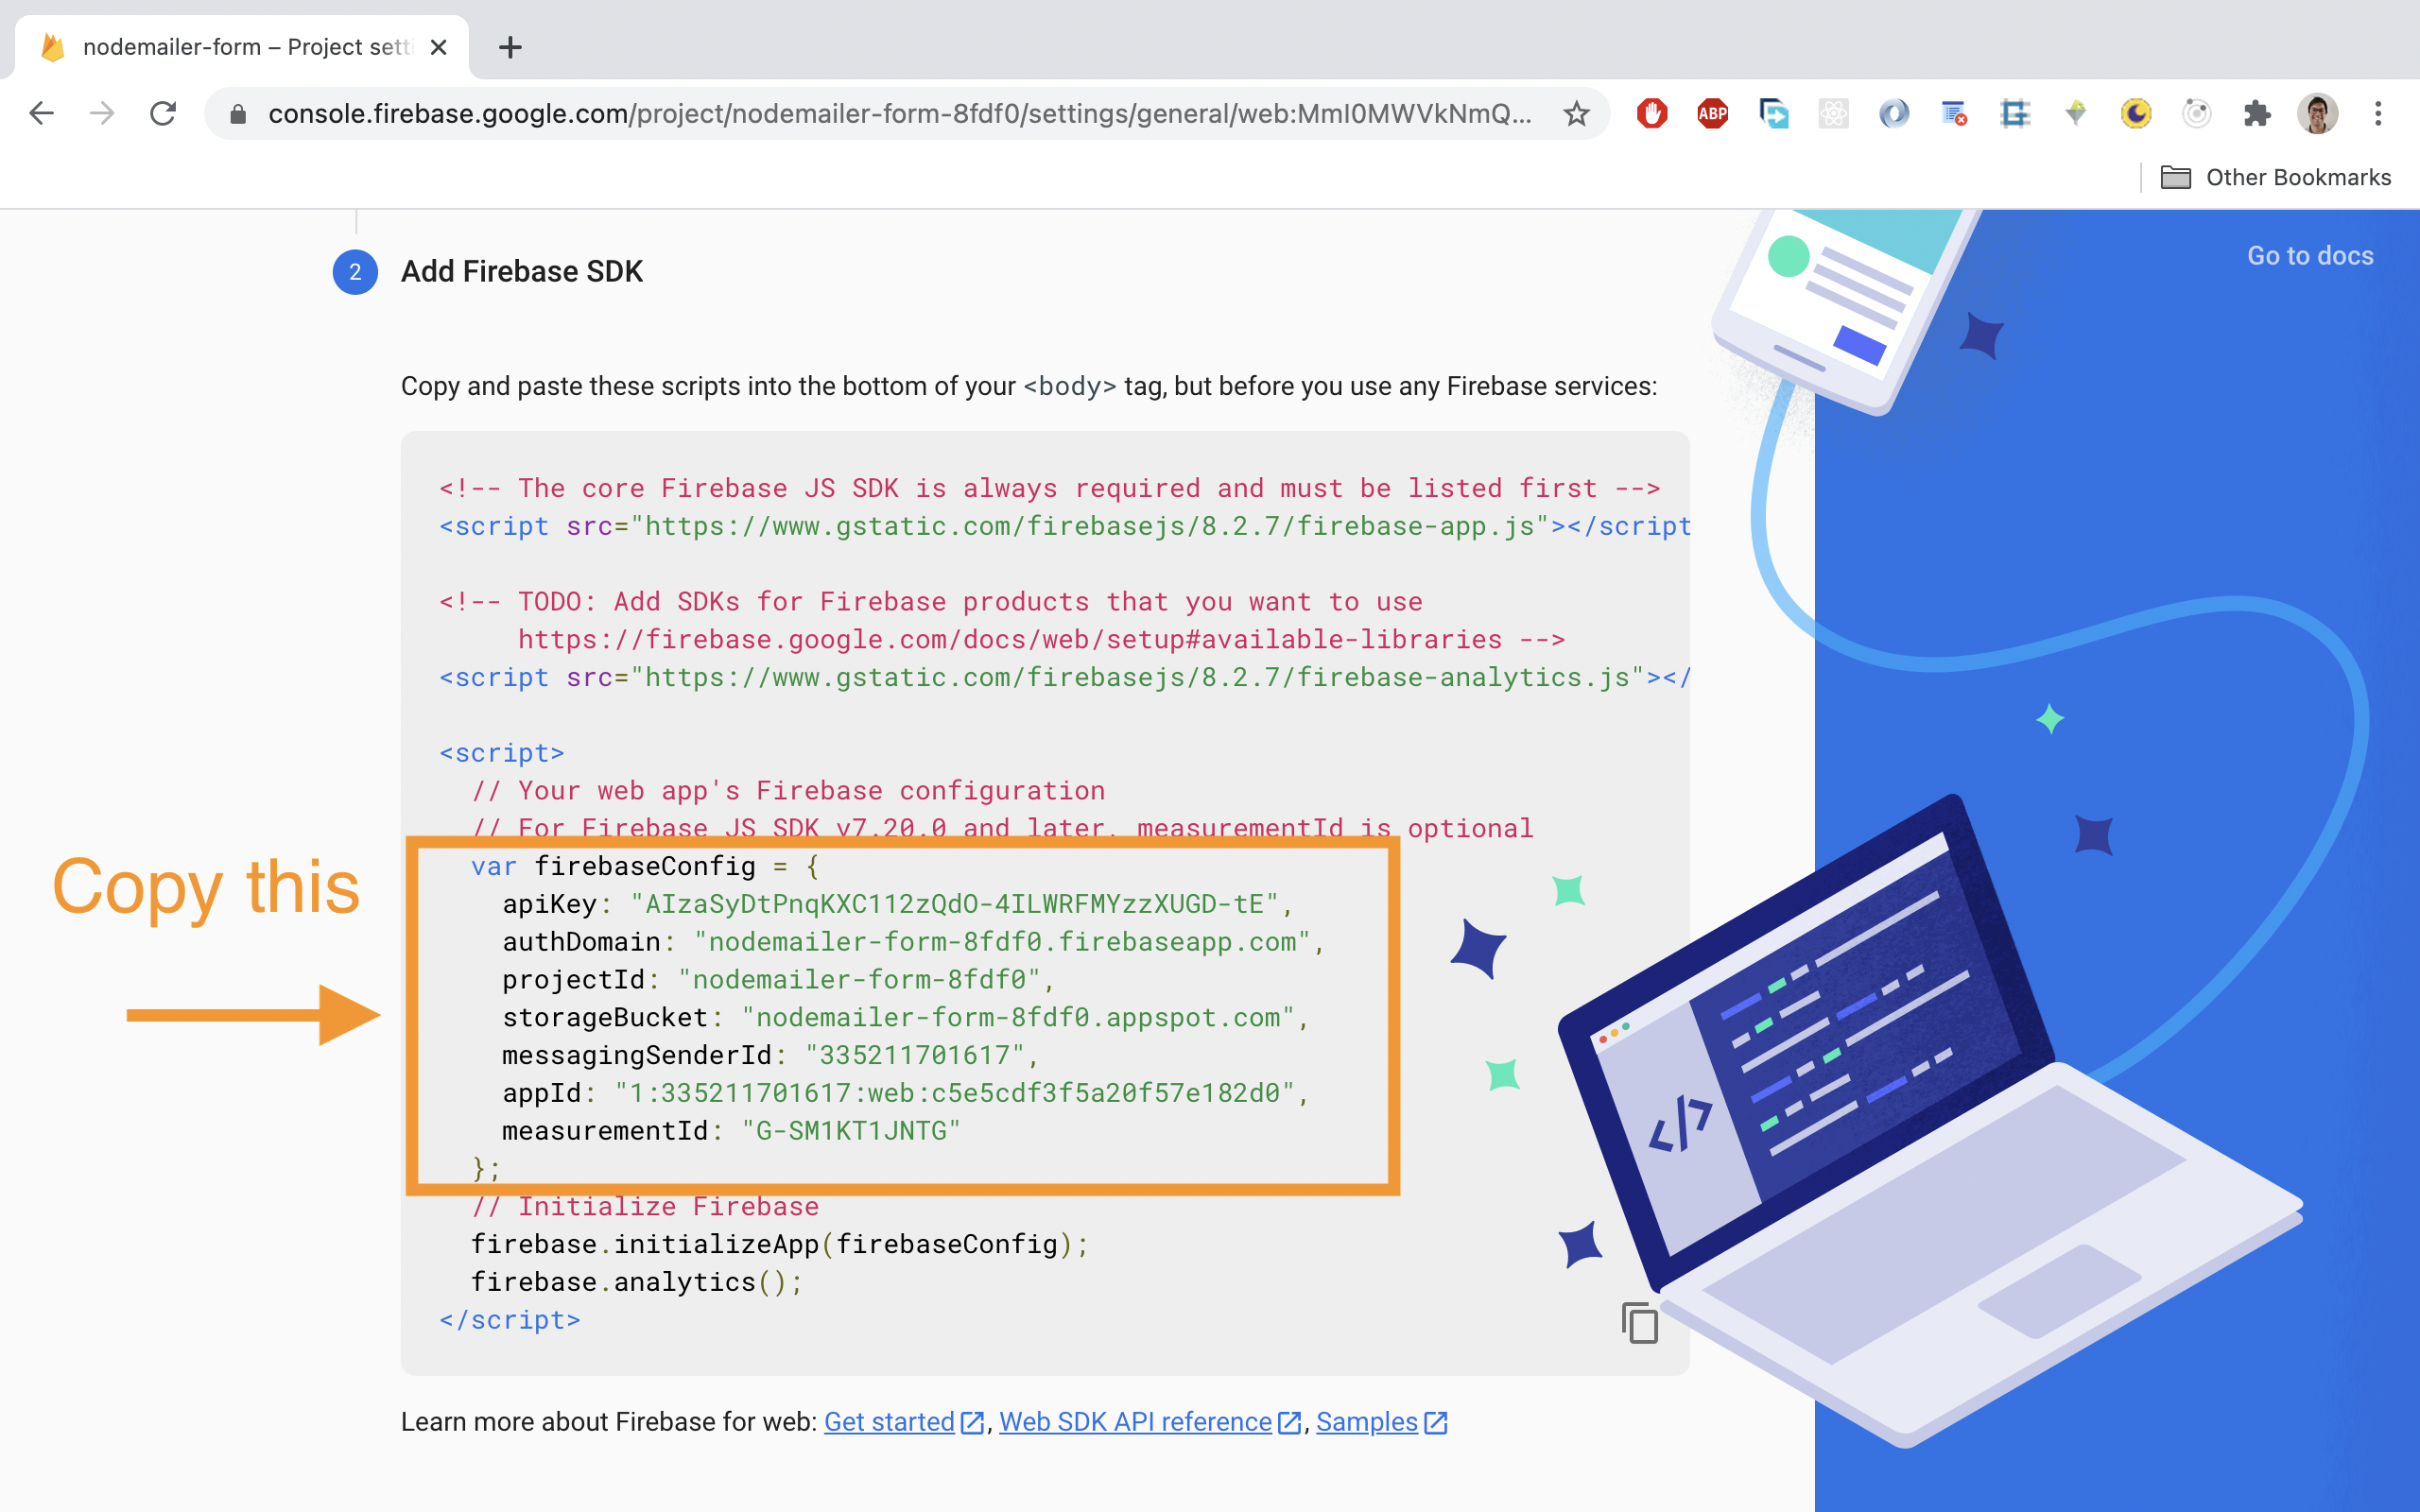Image resolution: width=2420 pixels, height=1512 pixels.
Task: Open the React Developer Tools extension
Action: point(1833,114)
